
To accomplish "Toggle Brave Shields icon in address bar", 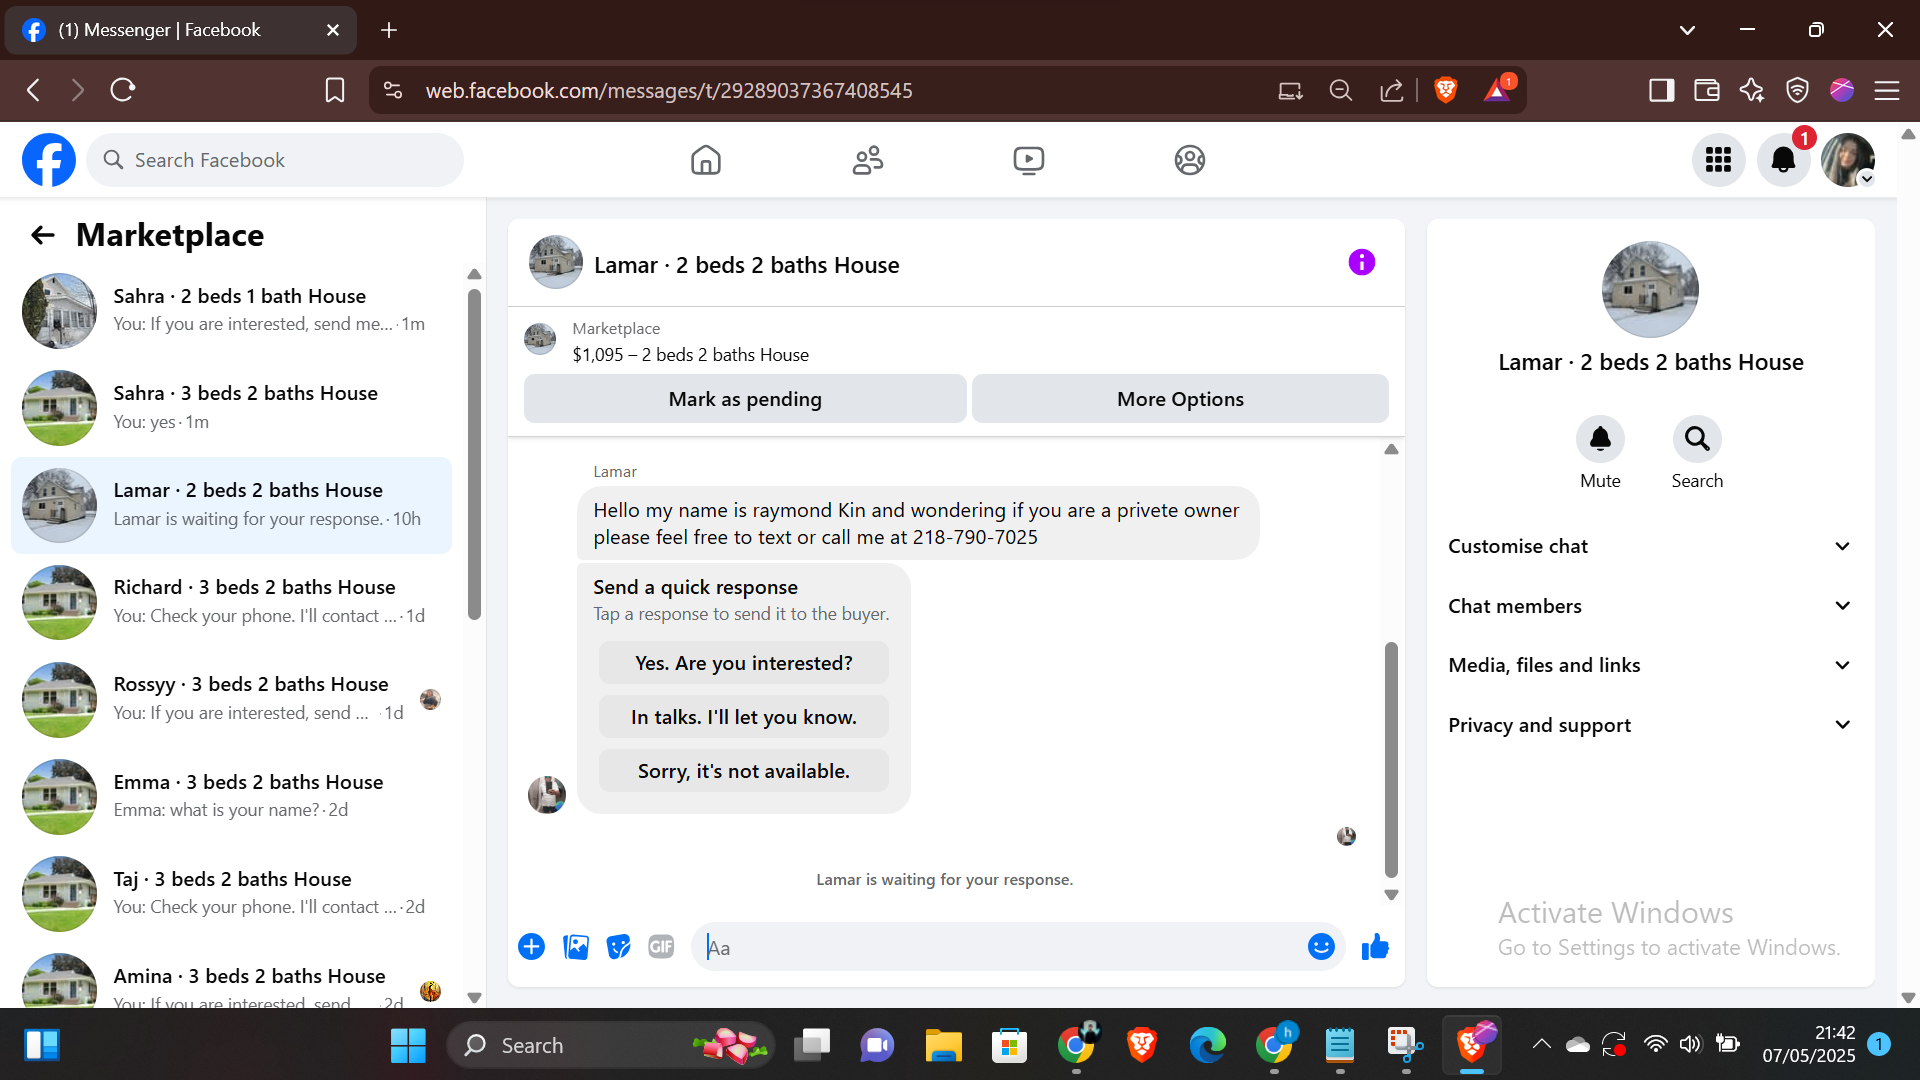I will coord(1445,90).
